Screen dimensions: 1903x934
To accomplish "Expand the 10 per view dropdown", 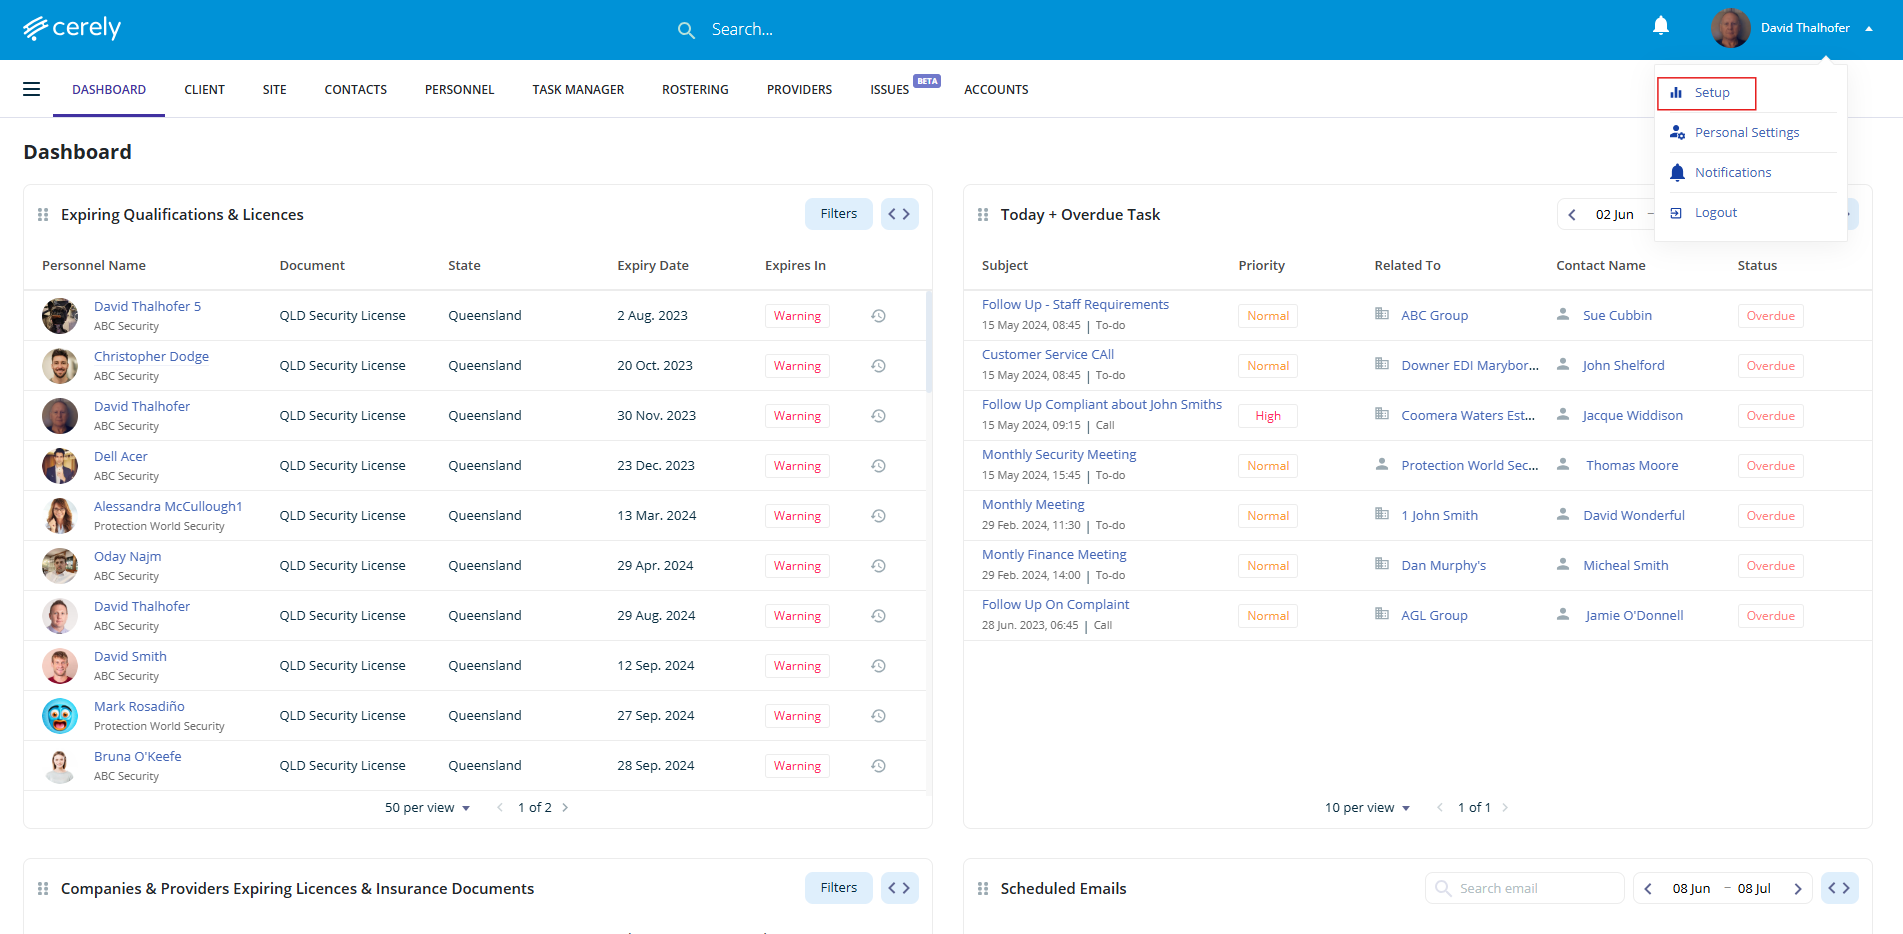I will click(1367, 808).
